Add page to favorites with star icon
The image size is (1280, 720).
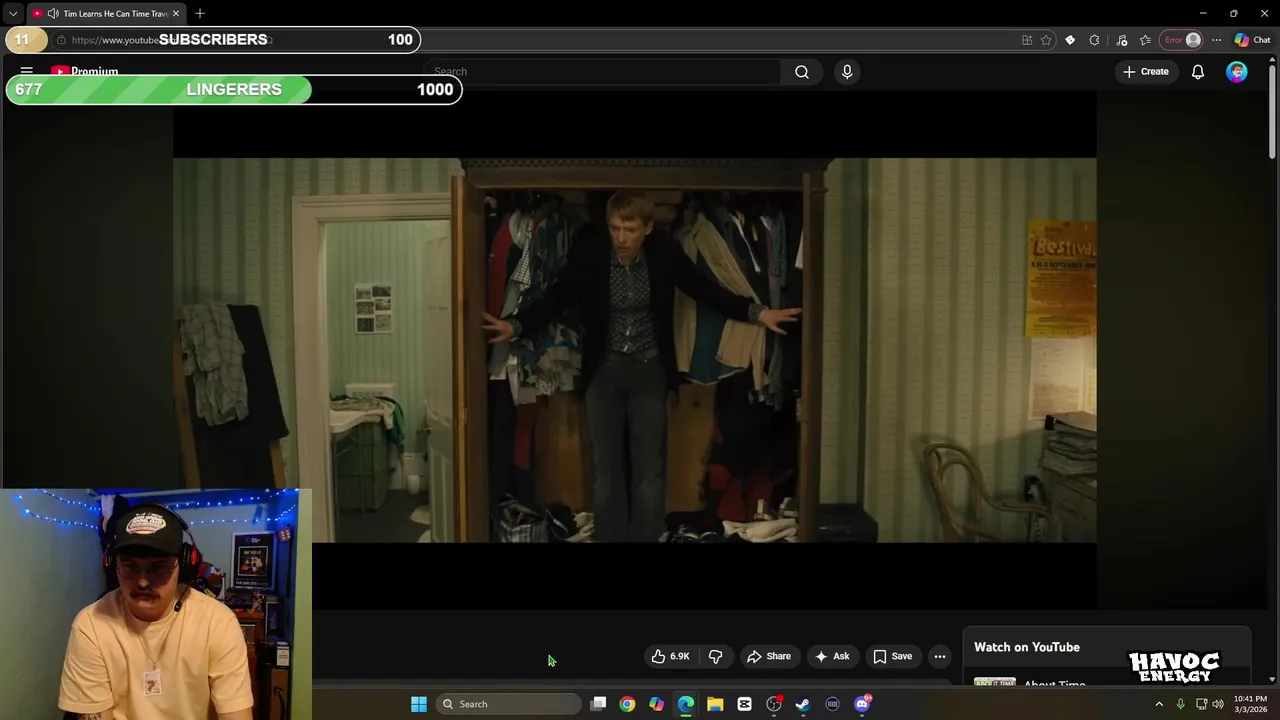pos(1046,40)
